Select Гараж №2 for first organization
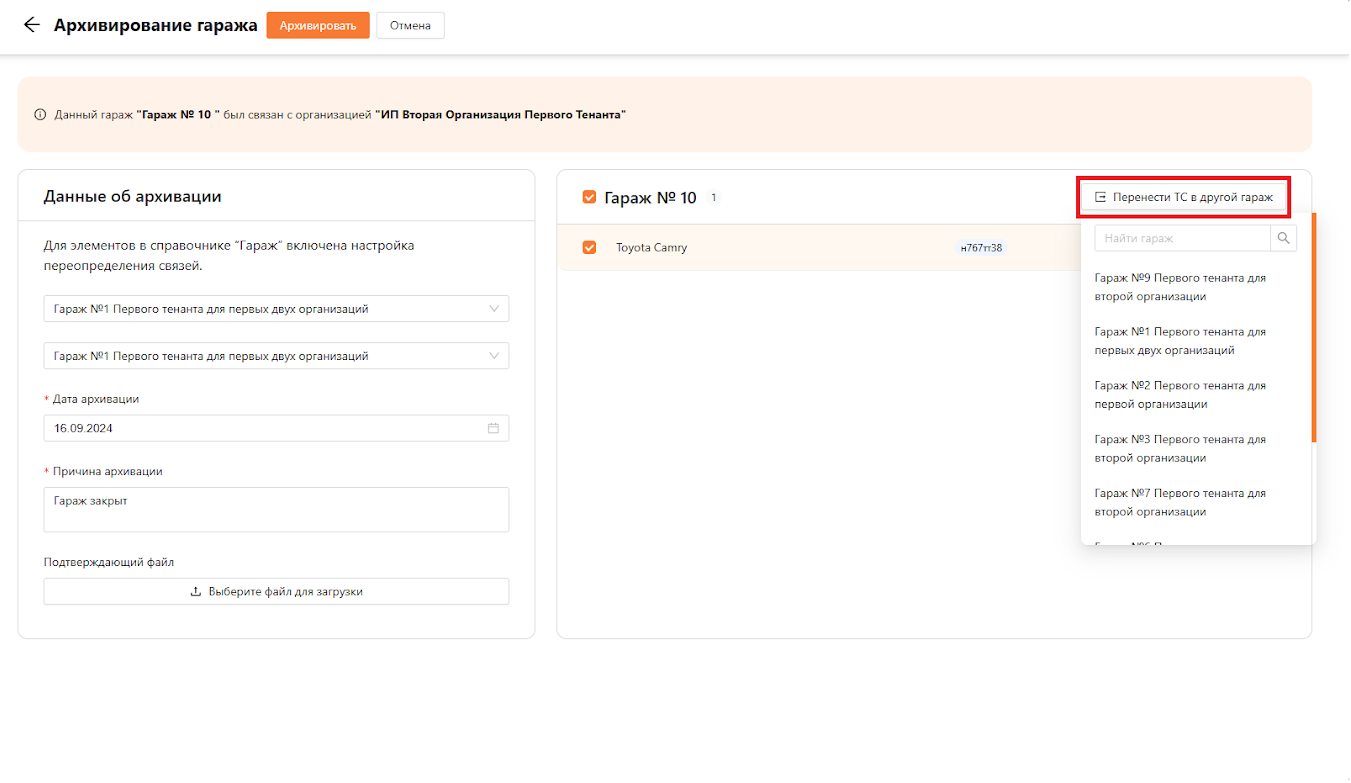The width and height of the screenshot is (1351, 783). click(x=1180, y=395)
